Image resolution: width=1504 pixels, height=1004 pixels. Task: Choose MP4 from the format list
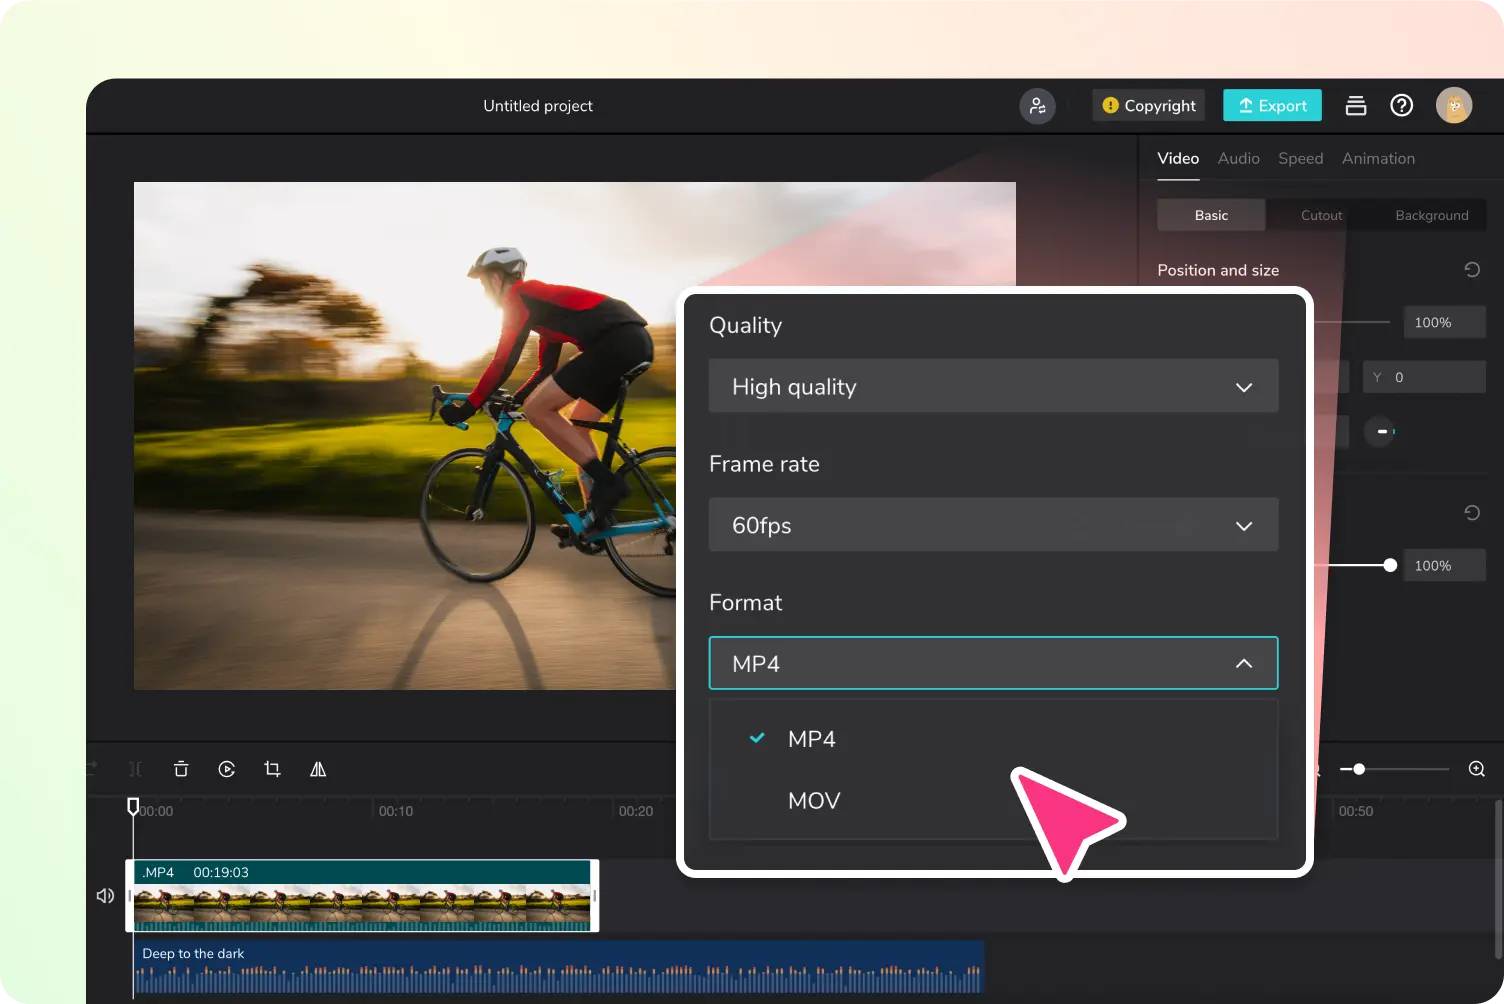[993, 739]
